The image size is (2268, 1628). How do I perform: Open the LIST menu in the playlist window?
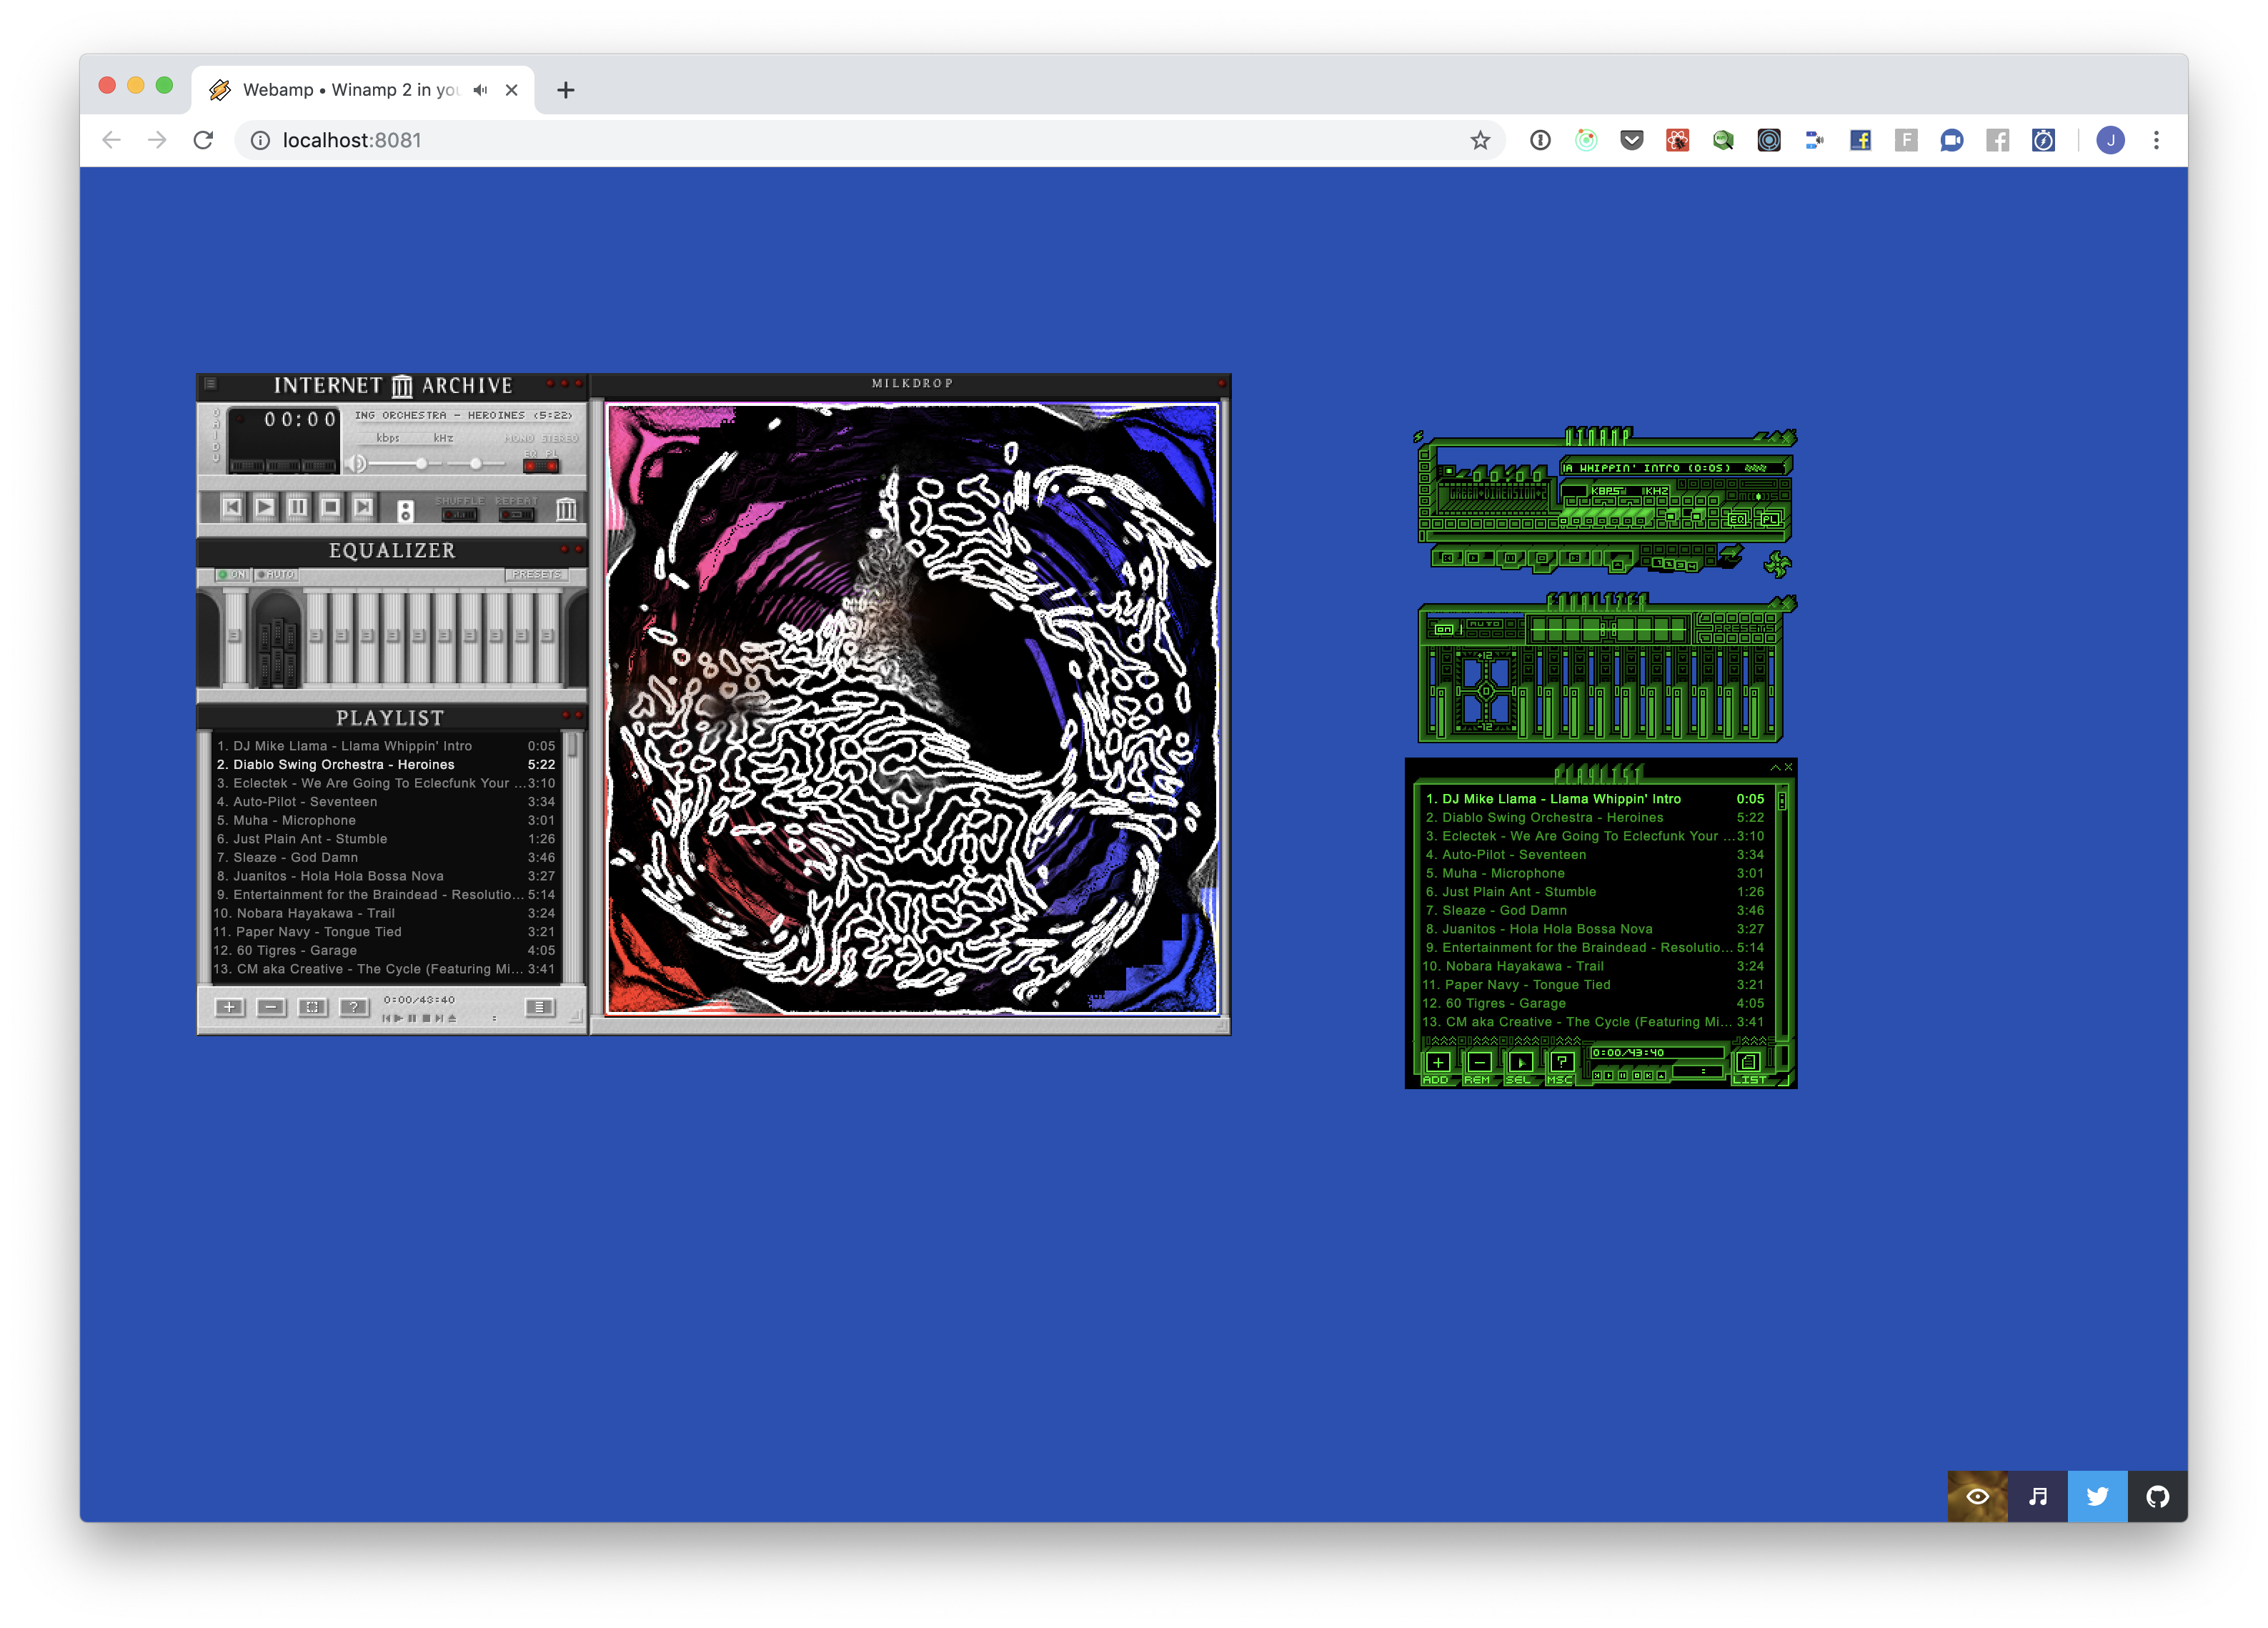(538, 1008)
